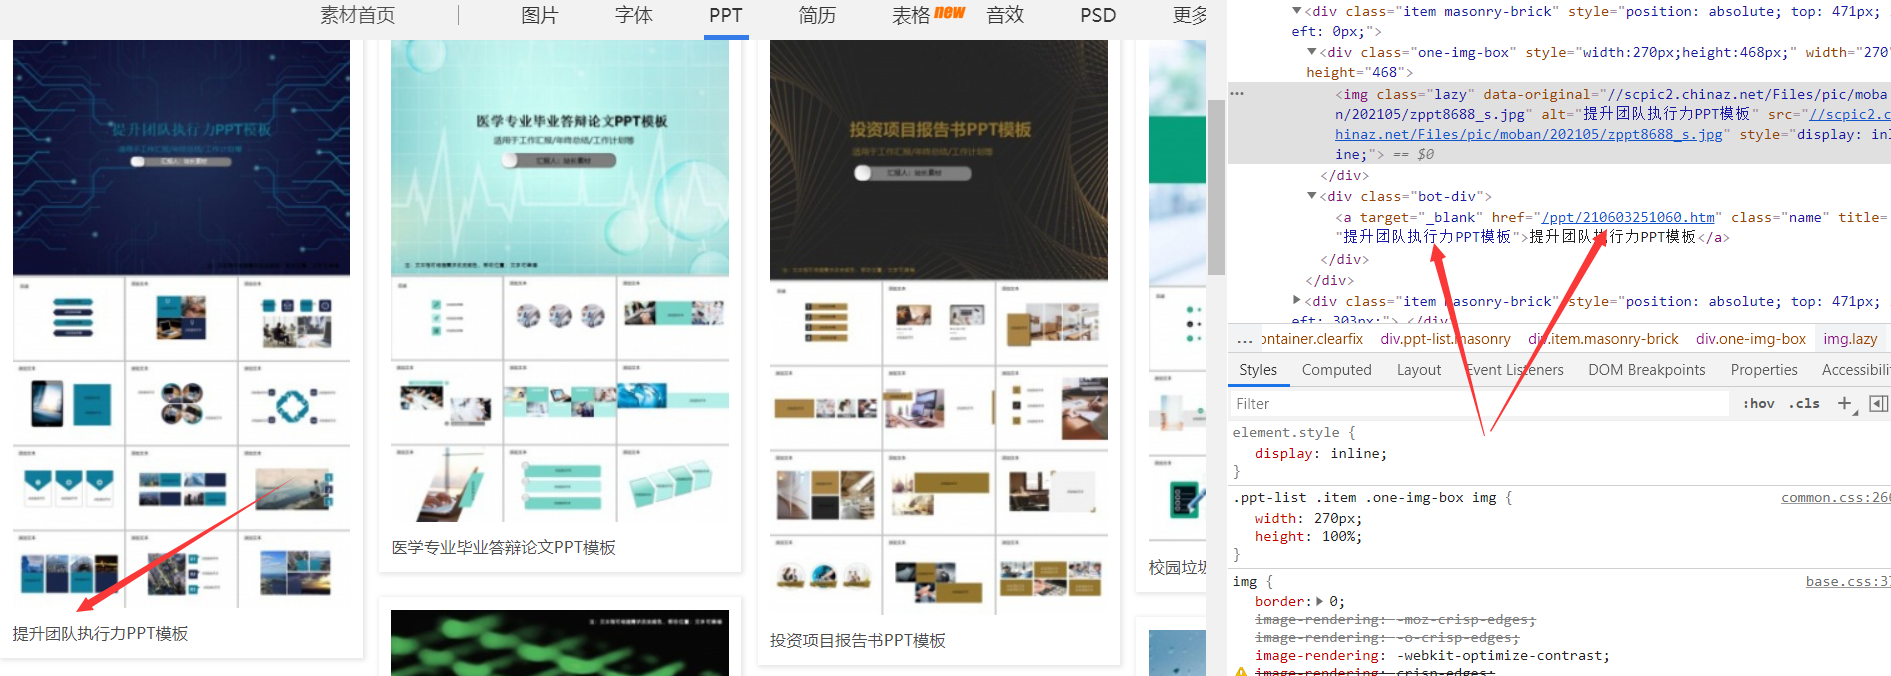
Task: Open the 图片 navigation tab
Action: pos(539,15)
